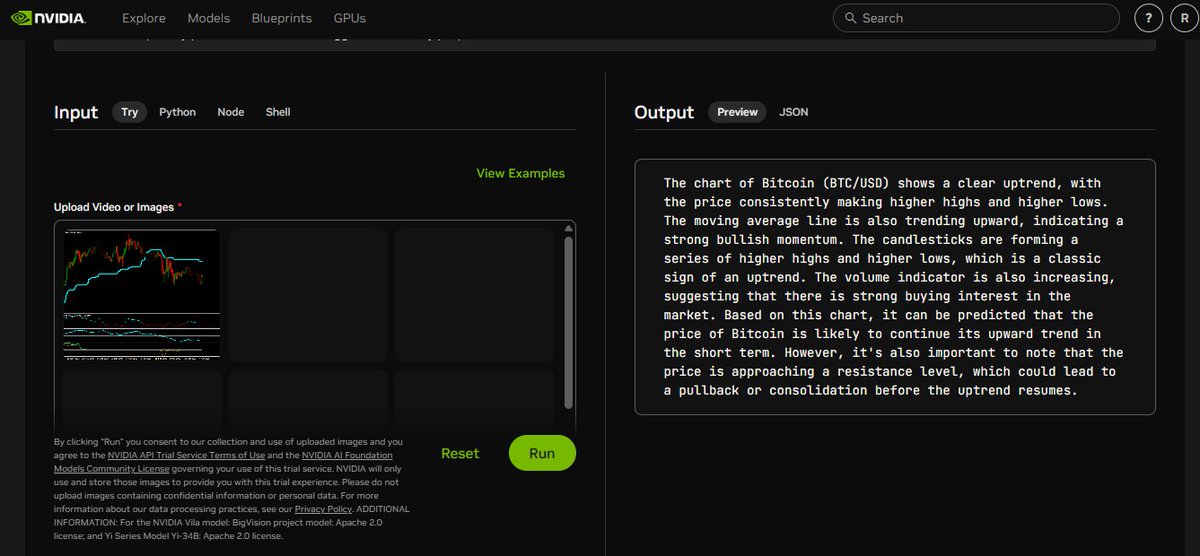
Task: Select the Try input tab
Action: coord(130,112)
